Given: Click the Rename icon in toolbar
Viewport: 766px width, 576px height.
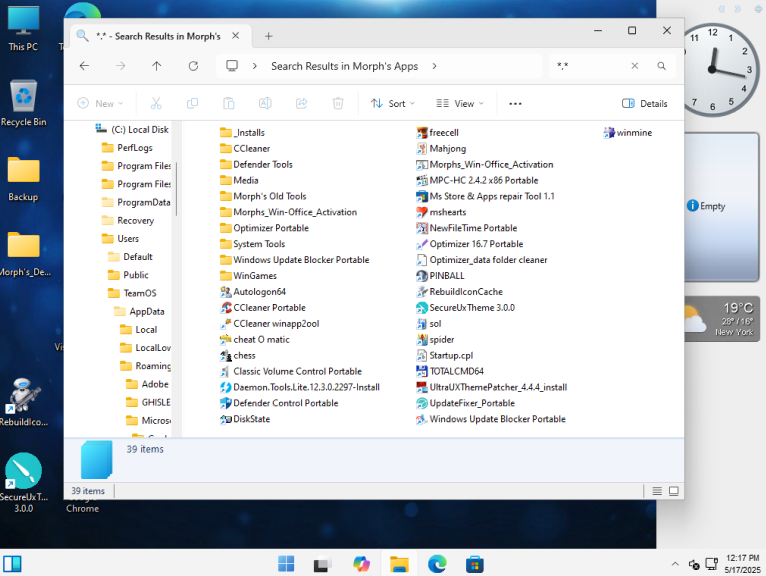Looking at the screenshot, I should [x=265, y=104].
